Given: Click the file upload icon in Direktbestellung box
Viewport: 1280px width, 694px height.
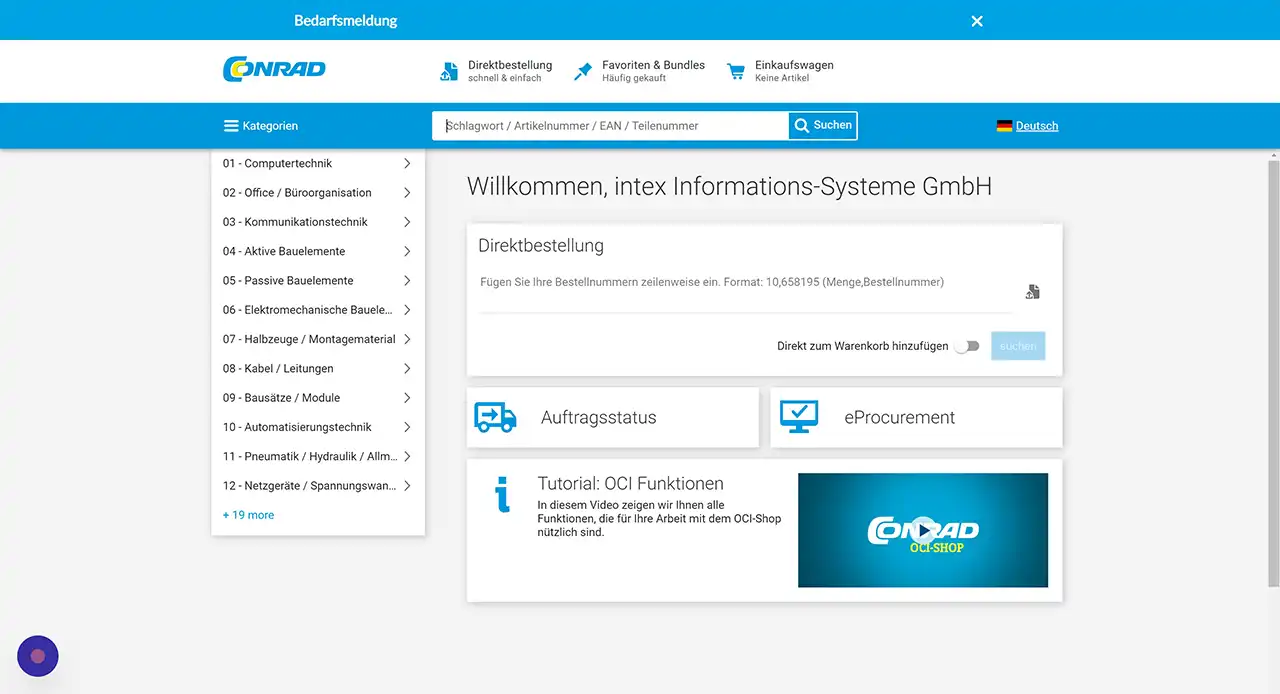Looking at the screenshot, I should tap(1032, 292).
